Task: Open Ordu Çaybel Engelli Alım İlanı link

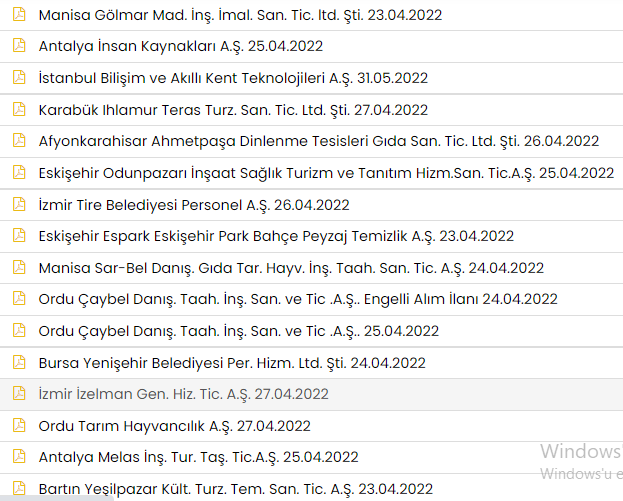Action: 298,299
